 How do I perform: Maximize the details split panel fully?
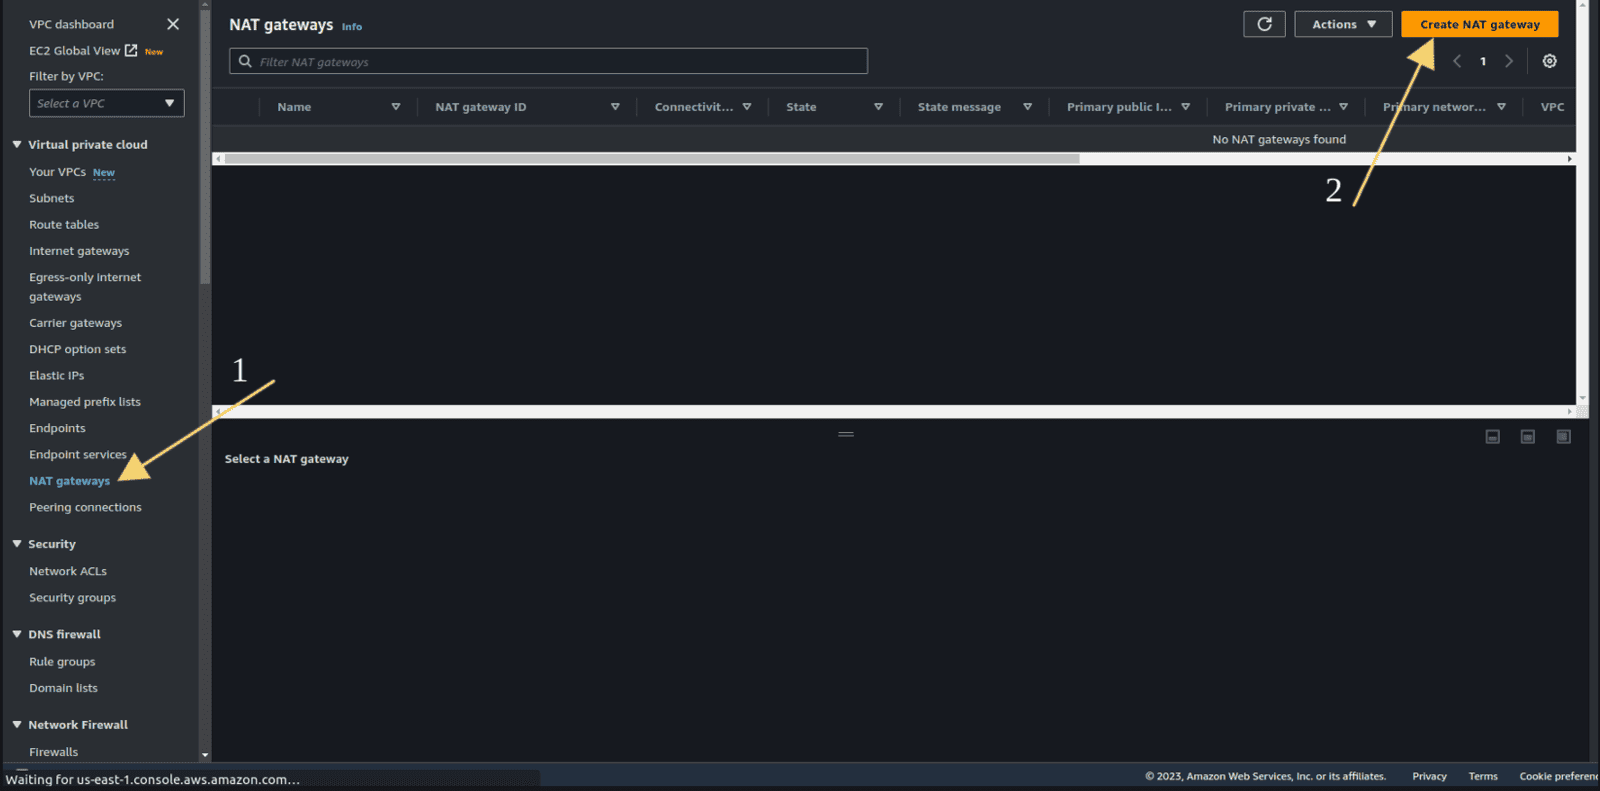click(x=1563, y=437)
